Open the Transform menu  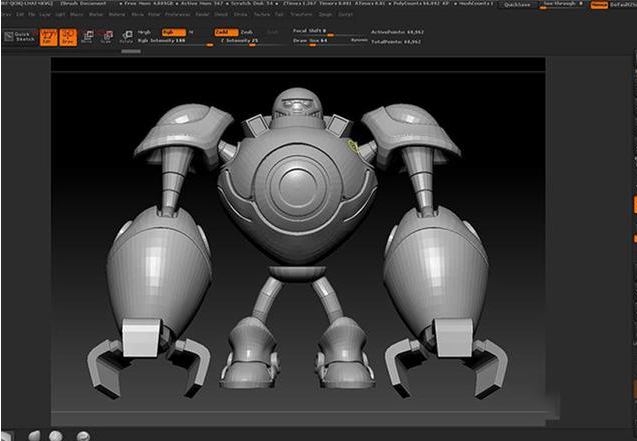pos(301,14)
